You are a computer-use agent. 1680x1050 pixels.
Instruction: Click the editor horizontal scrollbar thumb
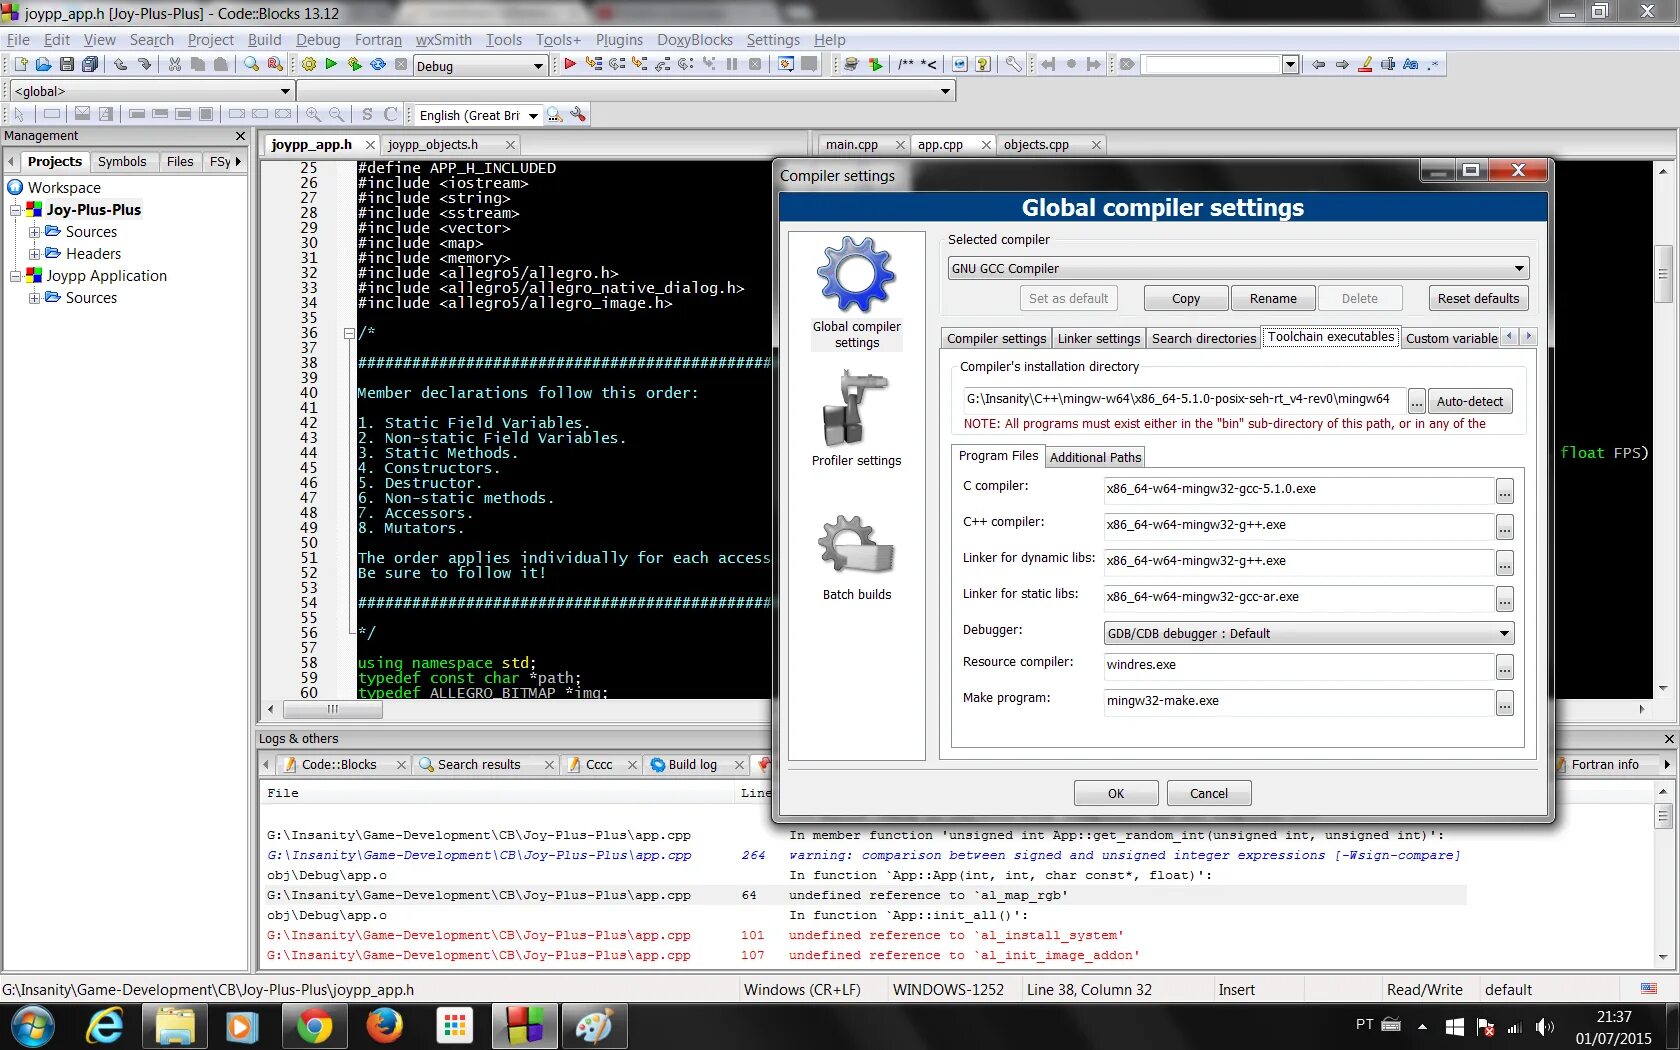click(333, 710)
